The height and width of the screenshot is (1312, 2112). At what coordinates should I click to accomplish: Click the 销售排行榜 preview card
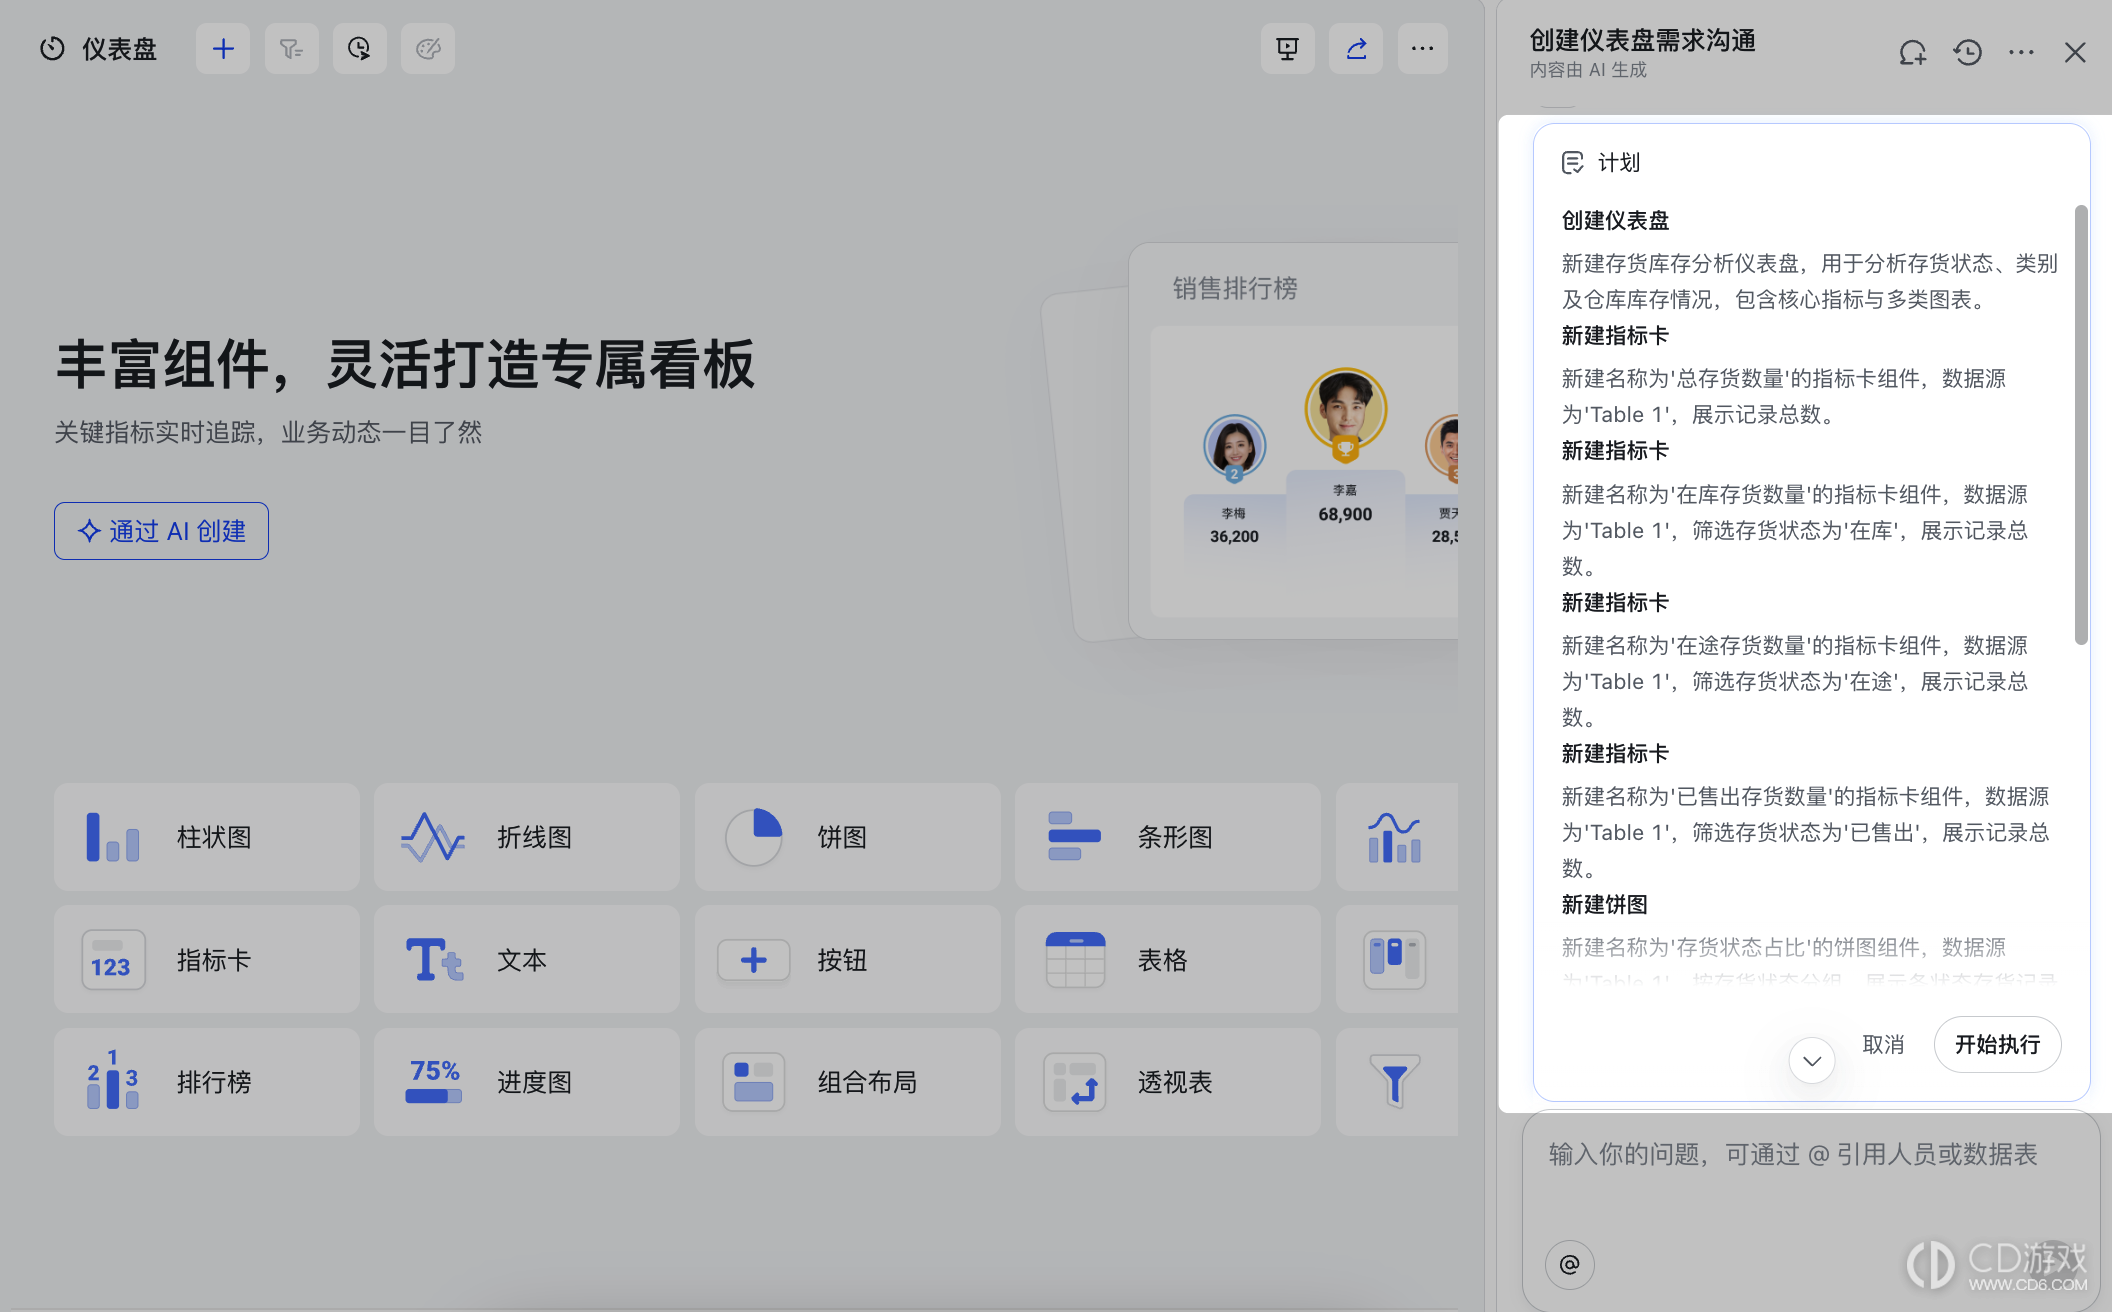(x=1293, y=440)
